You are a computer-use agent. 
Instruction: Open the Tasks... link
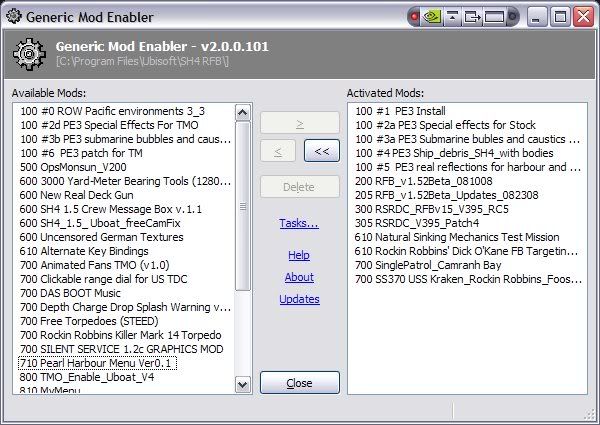pos(299,223)
